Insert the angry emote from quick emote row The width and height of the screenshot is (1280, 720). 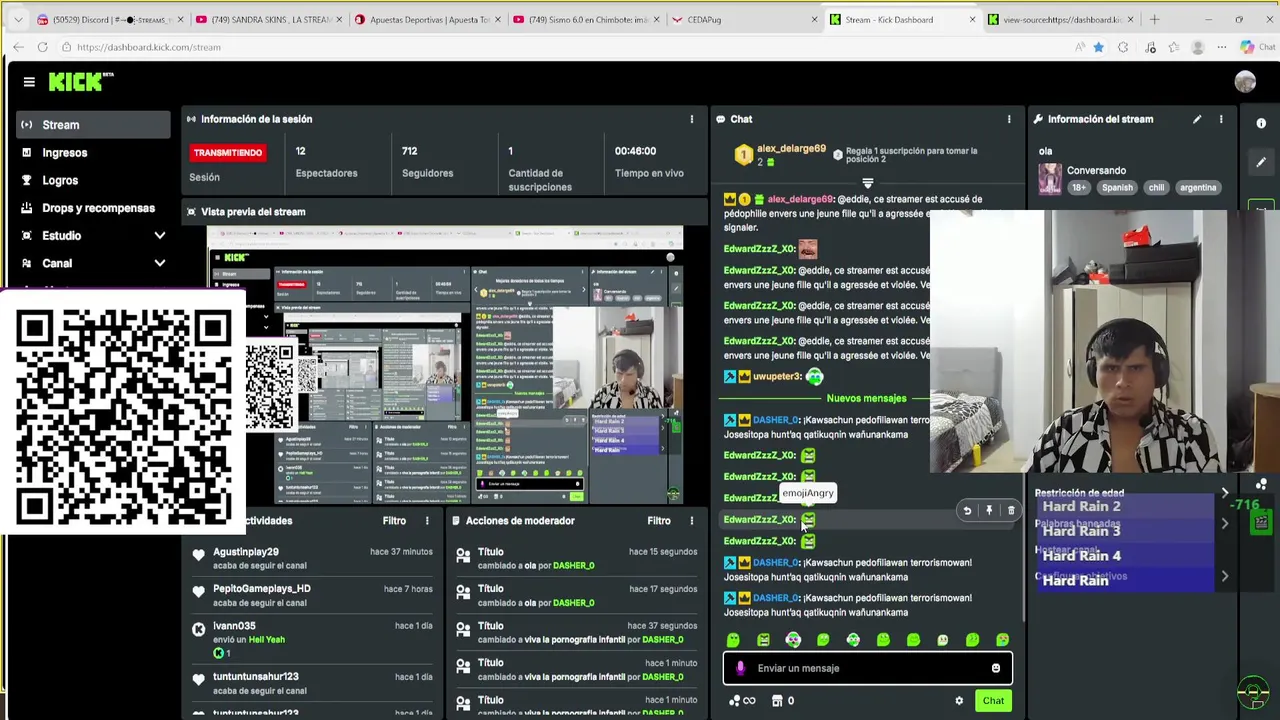763,640
